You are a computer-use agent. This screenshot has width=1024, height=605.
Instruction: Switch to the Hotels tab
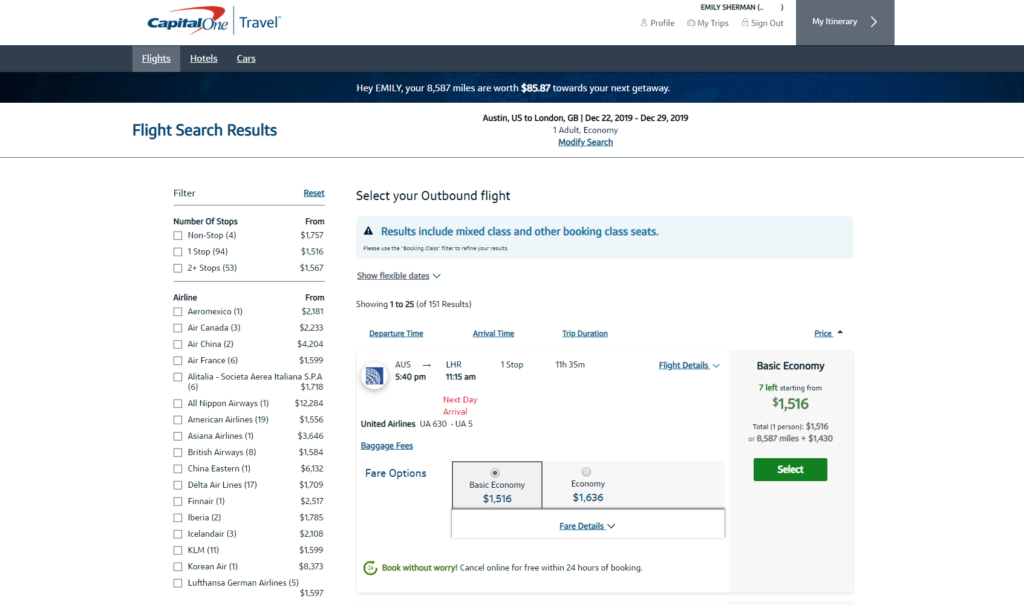tap(204, 59)
